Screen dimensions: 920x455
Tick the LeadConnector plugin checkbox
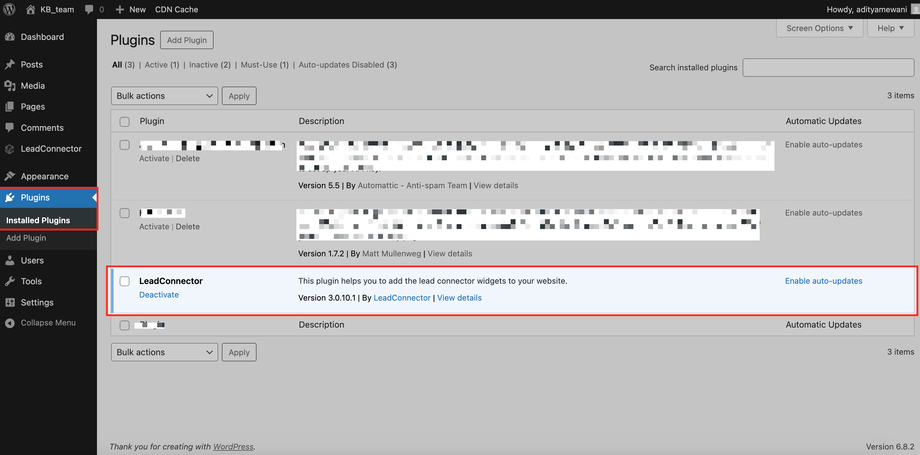tap(125, 281)
